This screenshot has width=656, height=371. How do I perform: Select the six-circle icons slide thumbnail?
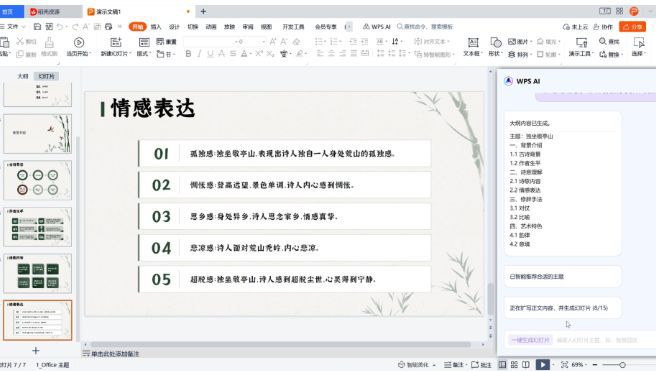tap(38, 180)
